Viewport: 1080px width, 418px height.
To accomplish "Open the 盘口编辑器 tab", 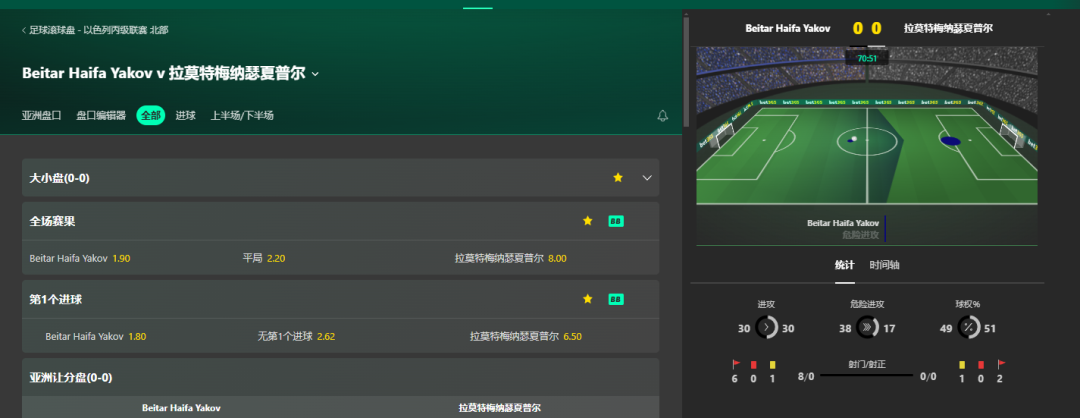I will click(x=101, y=116).
